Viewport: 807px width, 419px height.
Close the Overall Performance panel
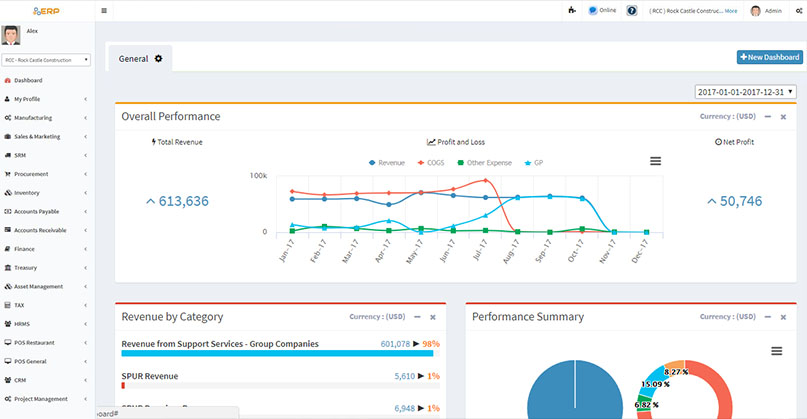[x=783, y=117]
